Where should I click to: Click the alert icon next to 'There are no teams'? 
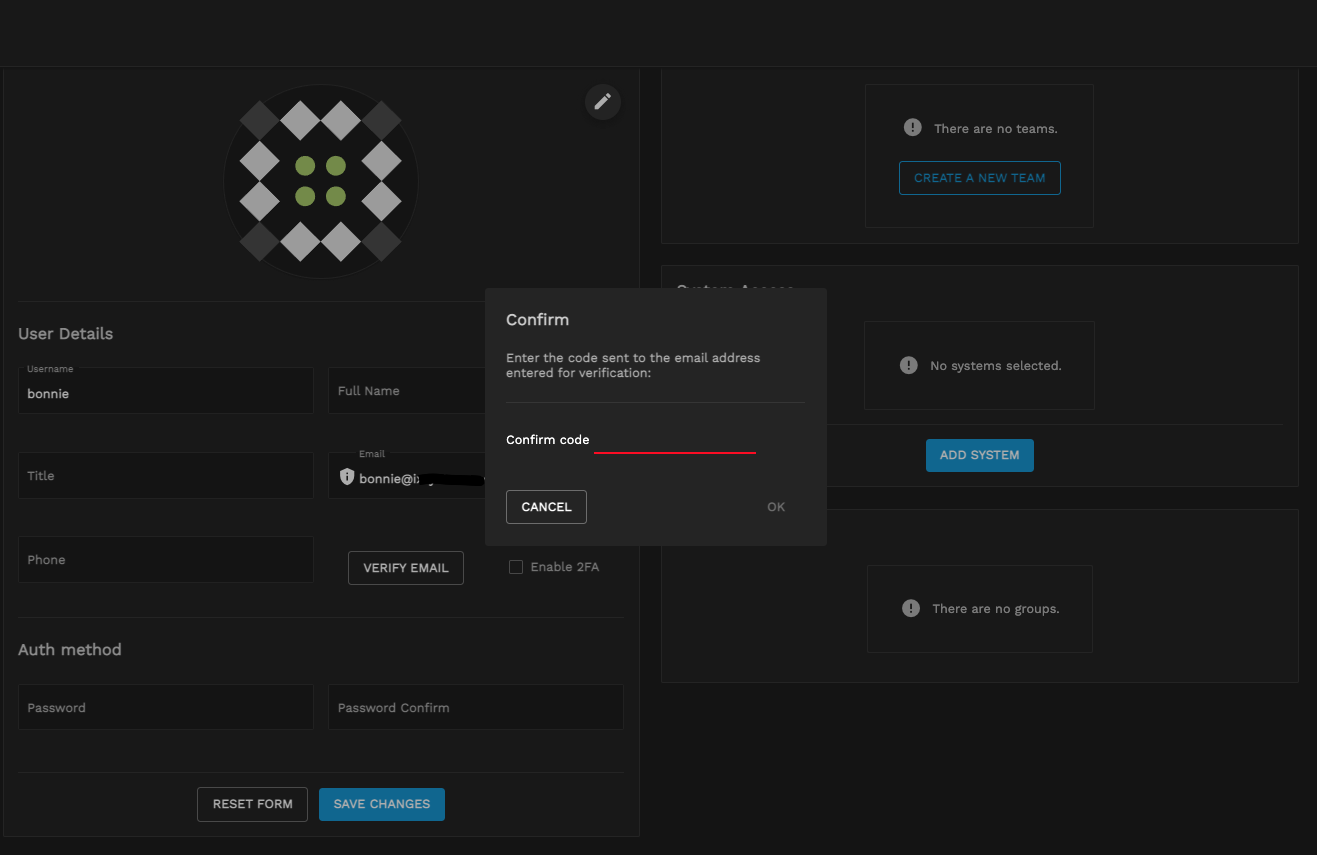(x=912, y=128)
